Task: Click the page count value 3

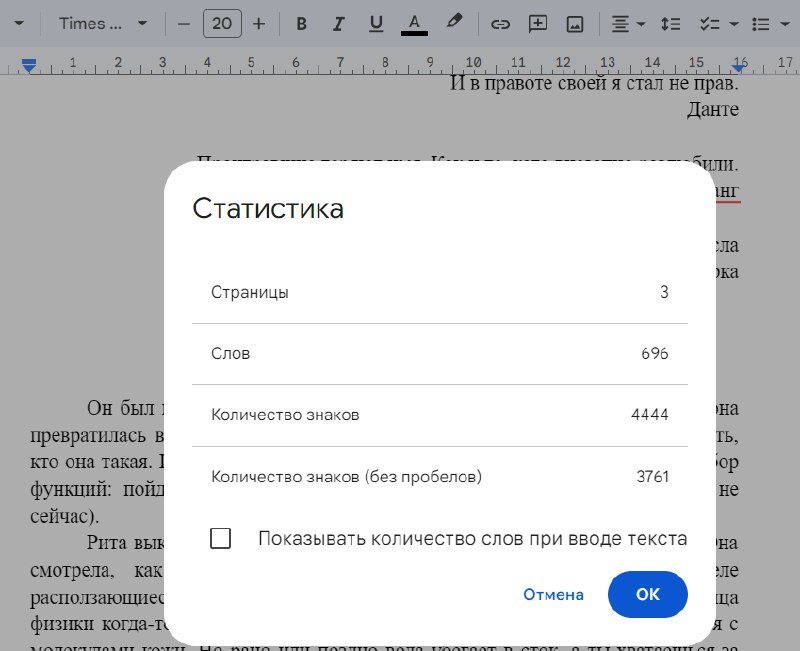Action: point(664,292)
